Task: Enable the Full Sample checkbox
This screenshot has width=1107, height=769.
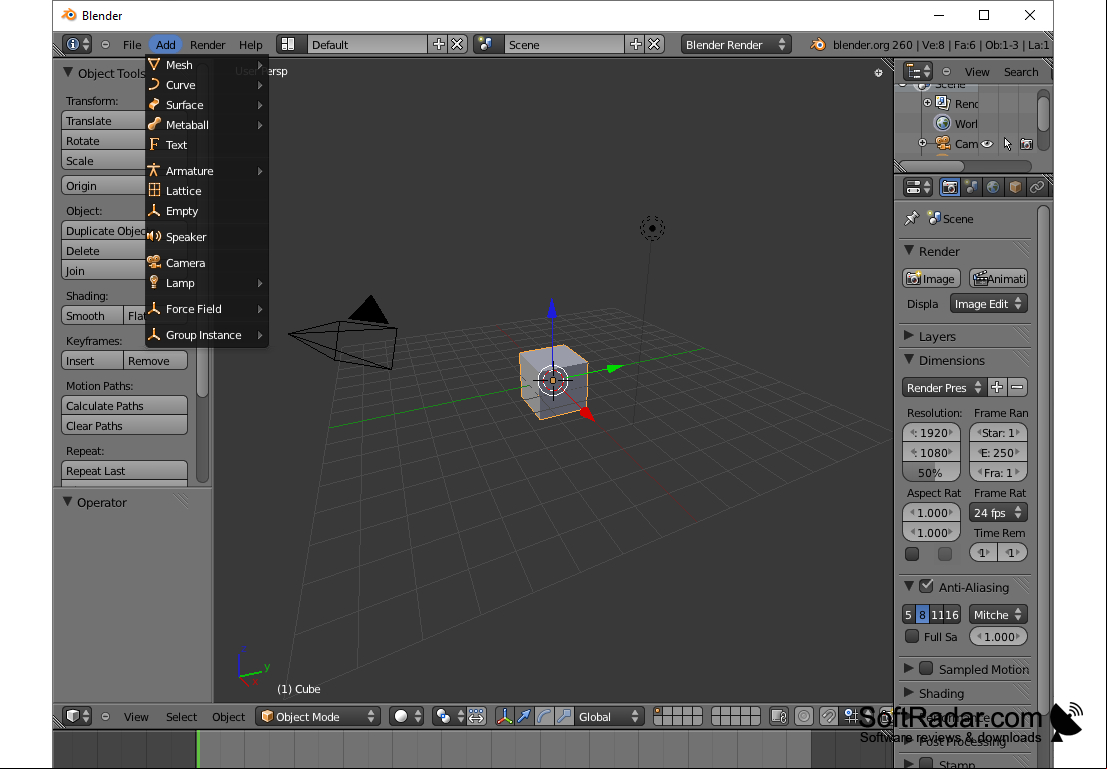Action: point(912,636)
